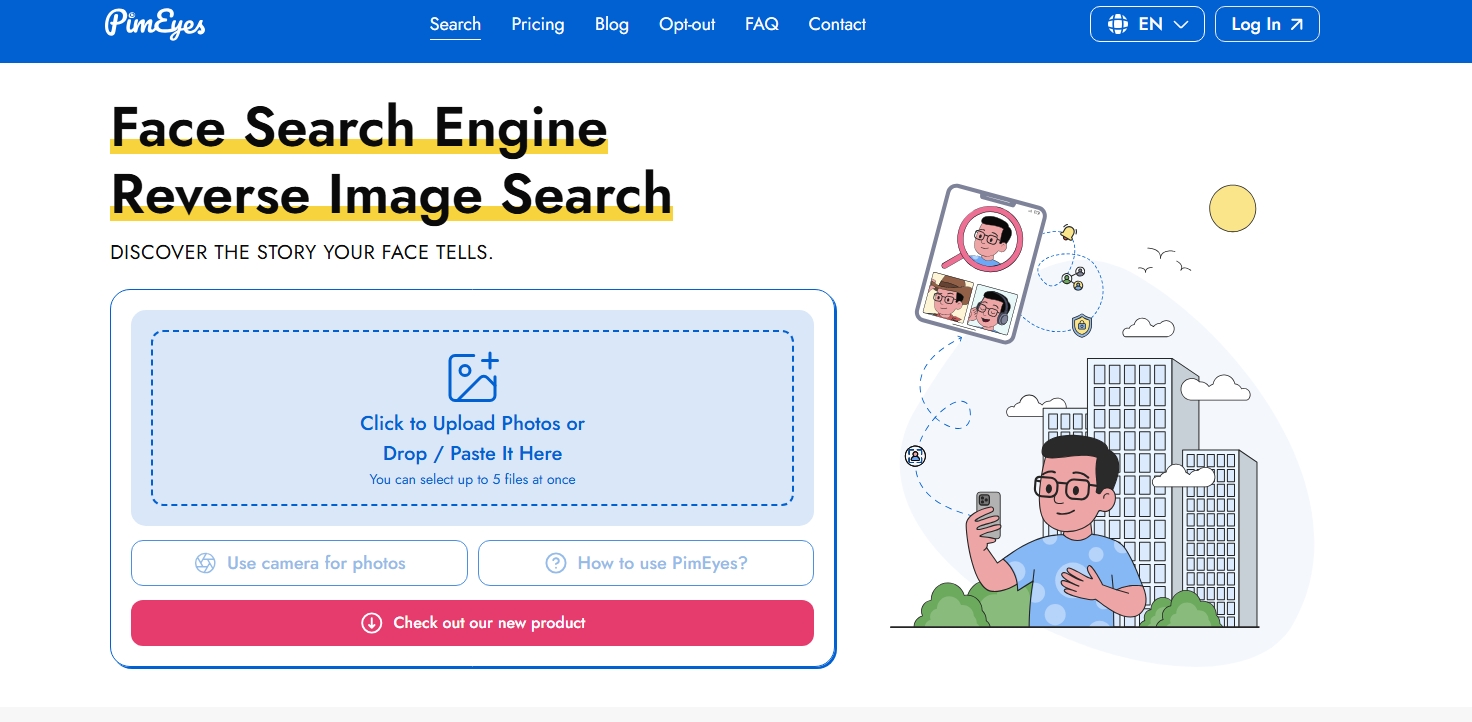Expand the EN language dropdown

1146,25
